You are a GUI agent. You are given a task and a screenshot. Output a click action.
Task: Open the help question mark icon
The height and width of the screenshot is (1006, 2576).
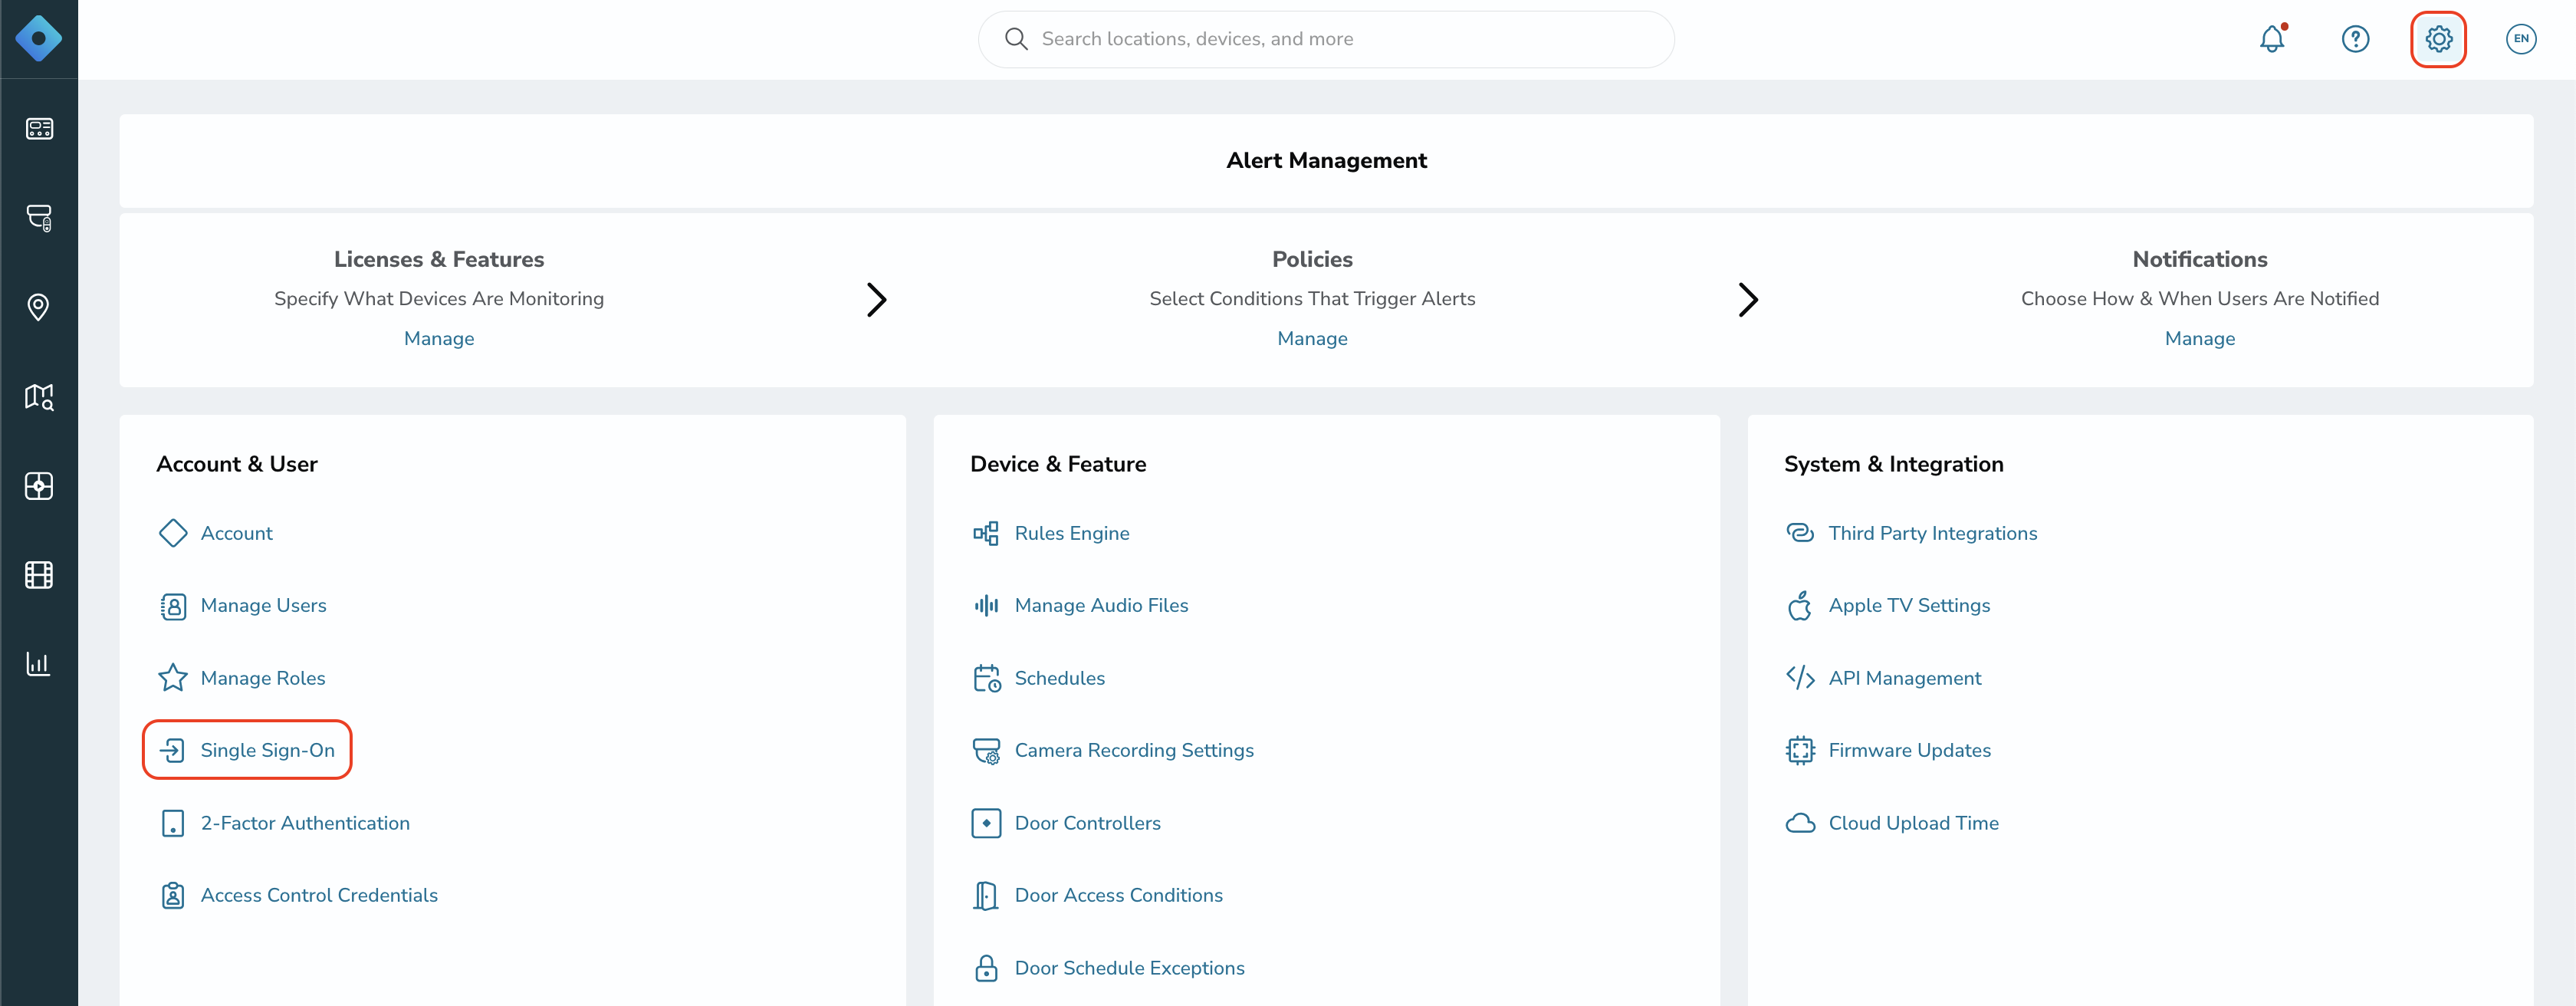[2355, 39]
